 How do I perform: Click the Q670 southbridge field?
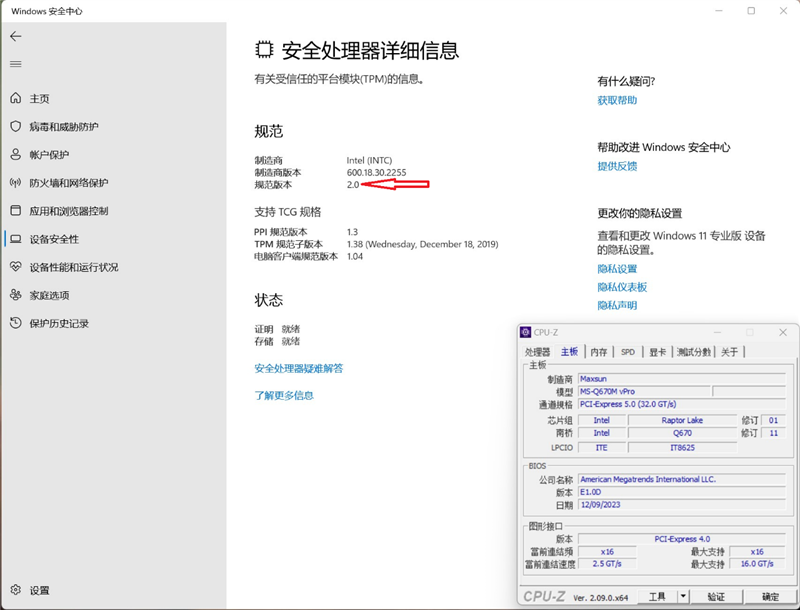coord(682,433)
